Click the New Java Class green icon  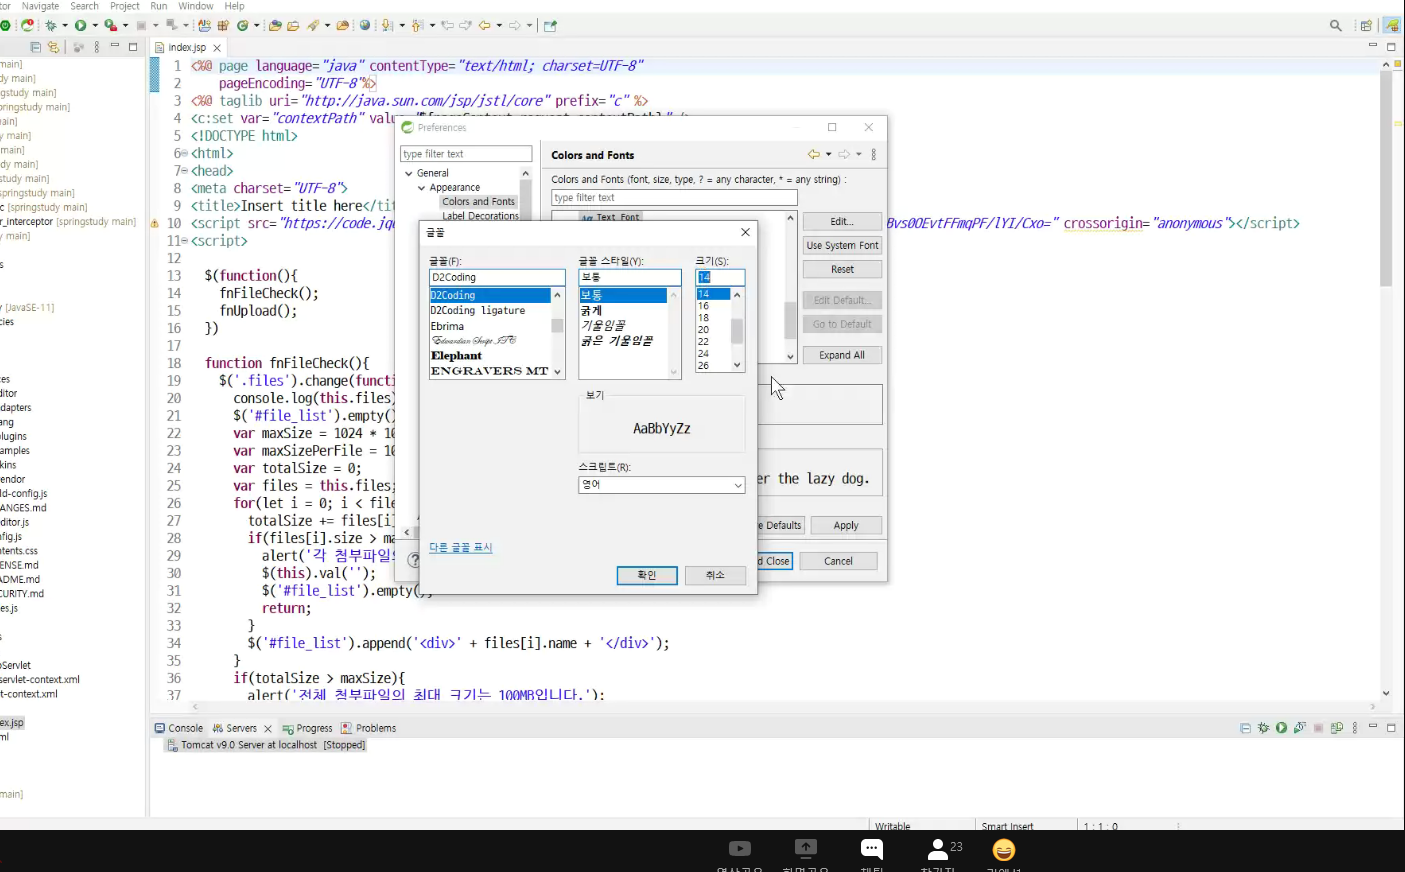tap(242, 25)
